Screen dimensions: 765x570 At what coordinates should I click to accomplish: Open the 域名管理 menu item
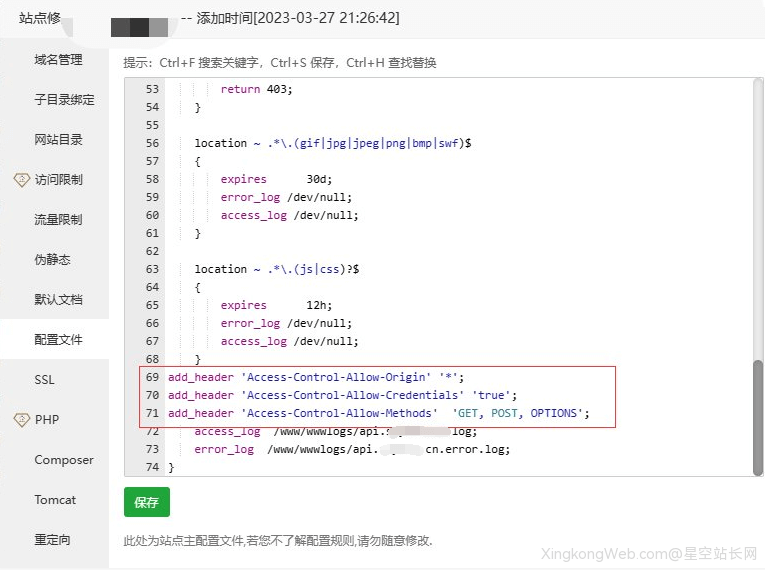pos(58,60)
